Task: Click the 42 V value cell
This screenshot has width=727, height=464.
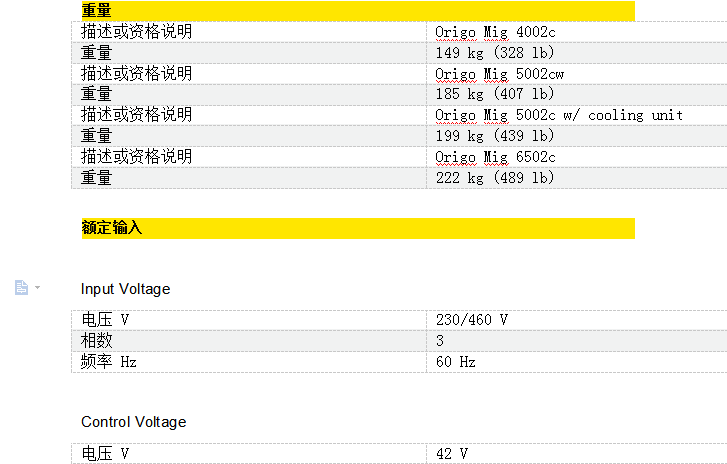Action: (x=452, y=454)
